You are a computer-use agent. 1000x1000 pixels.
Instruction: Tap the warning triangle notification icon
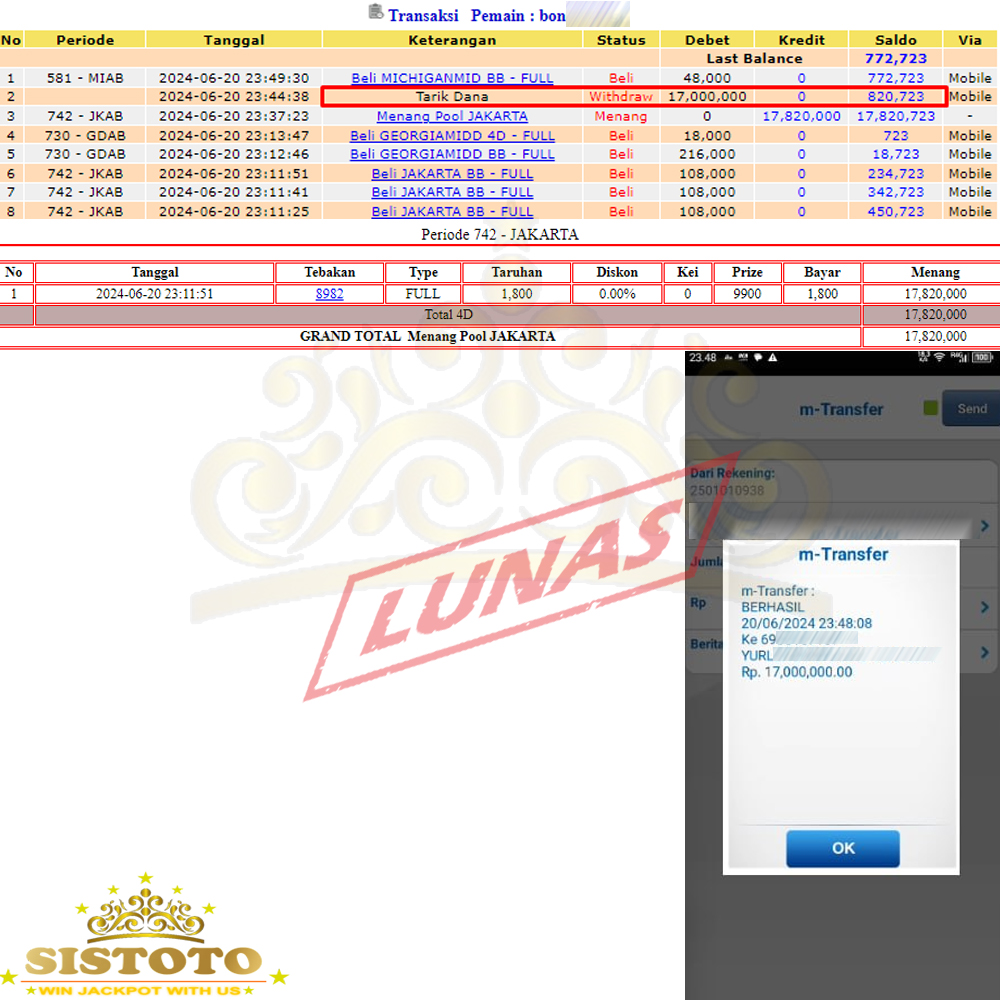pos(772,358)
